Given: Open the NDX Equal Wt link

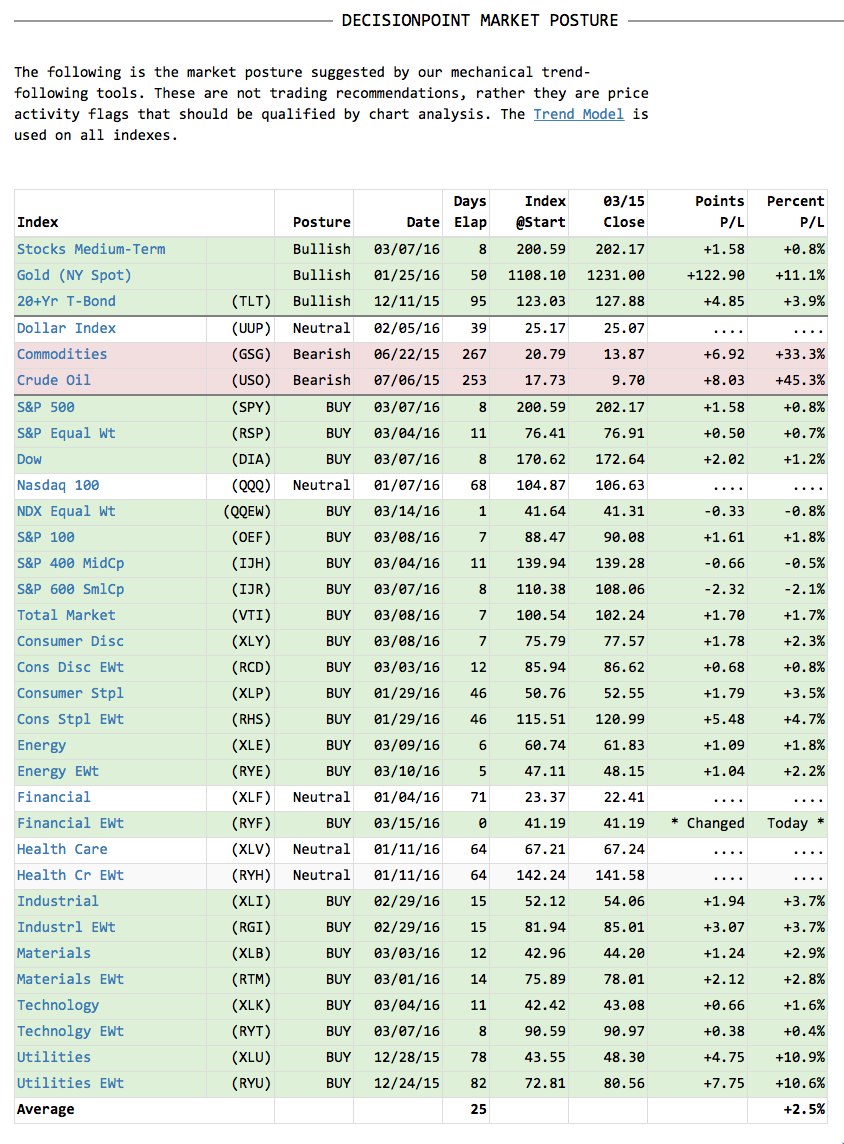Looking at the screenshot, I should click(66, 511).
